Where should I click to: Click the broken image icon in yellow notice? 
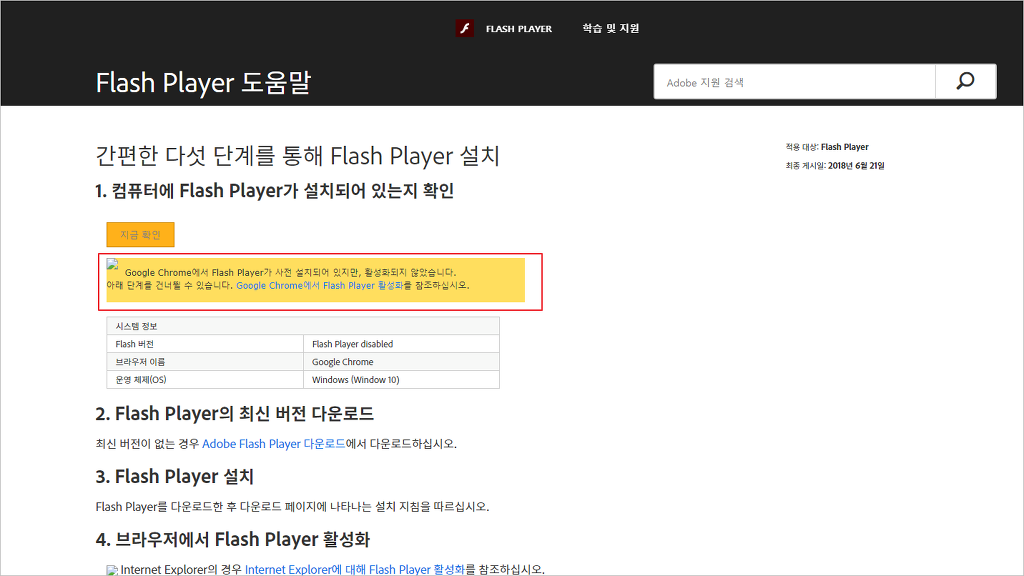click(112, 264)
